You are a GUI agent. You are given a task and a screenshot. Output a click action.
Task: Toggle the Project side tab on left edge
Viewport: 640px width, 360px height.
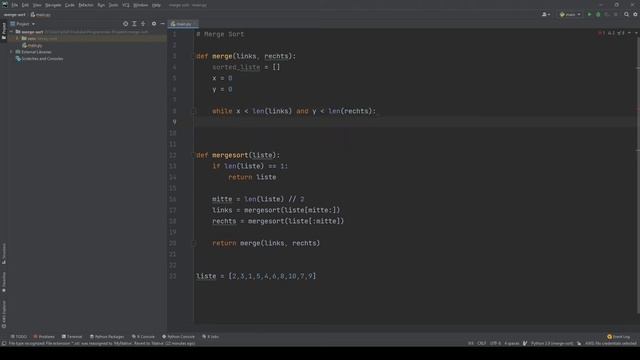(x=4, y=31)
